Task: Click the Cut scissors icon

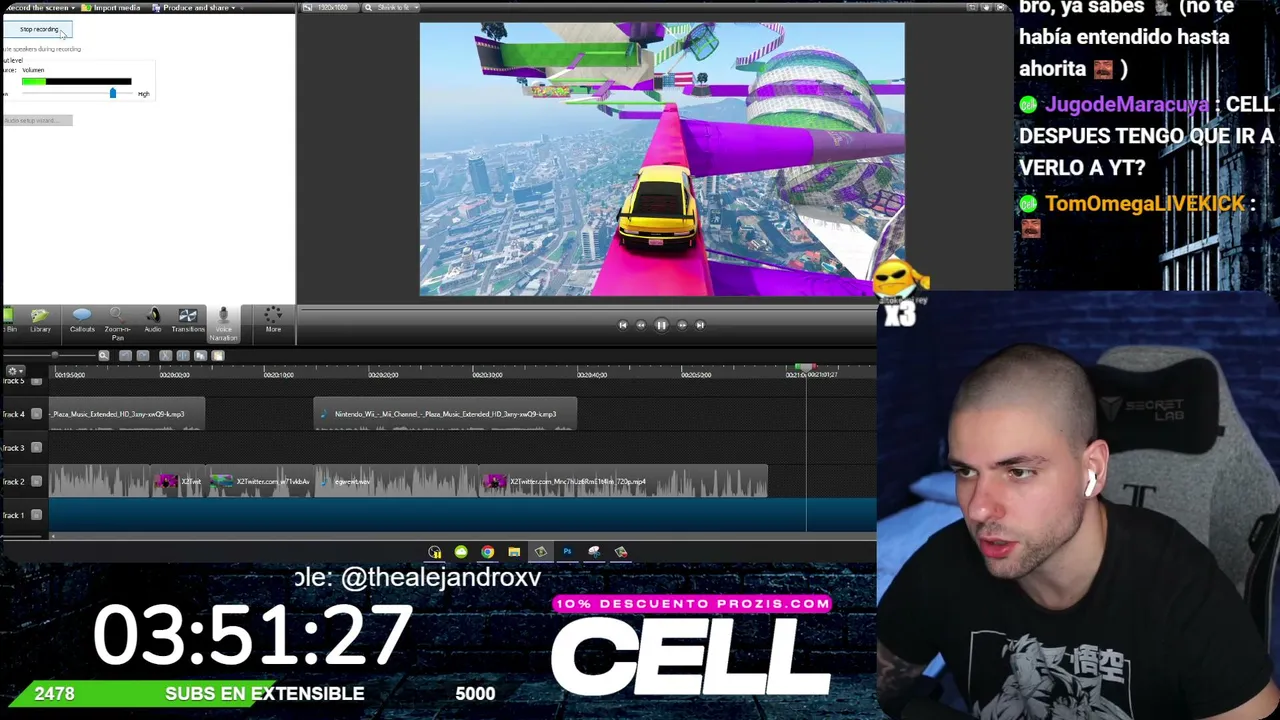Action: click(165, 356)
